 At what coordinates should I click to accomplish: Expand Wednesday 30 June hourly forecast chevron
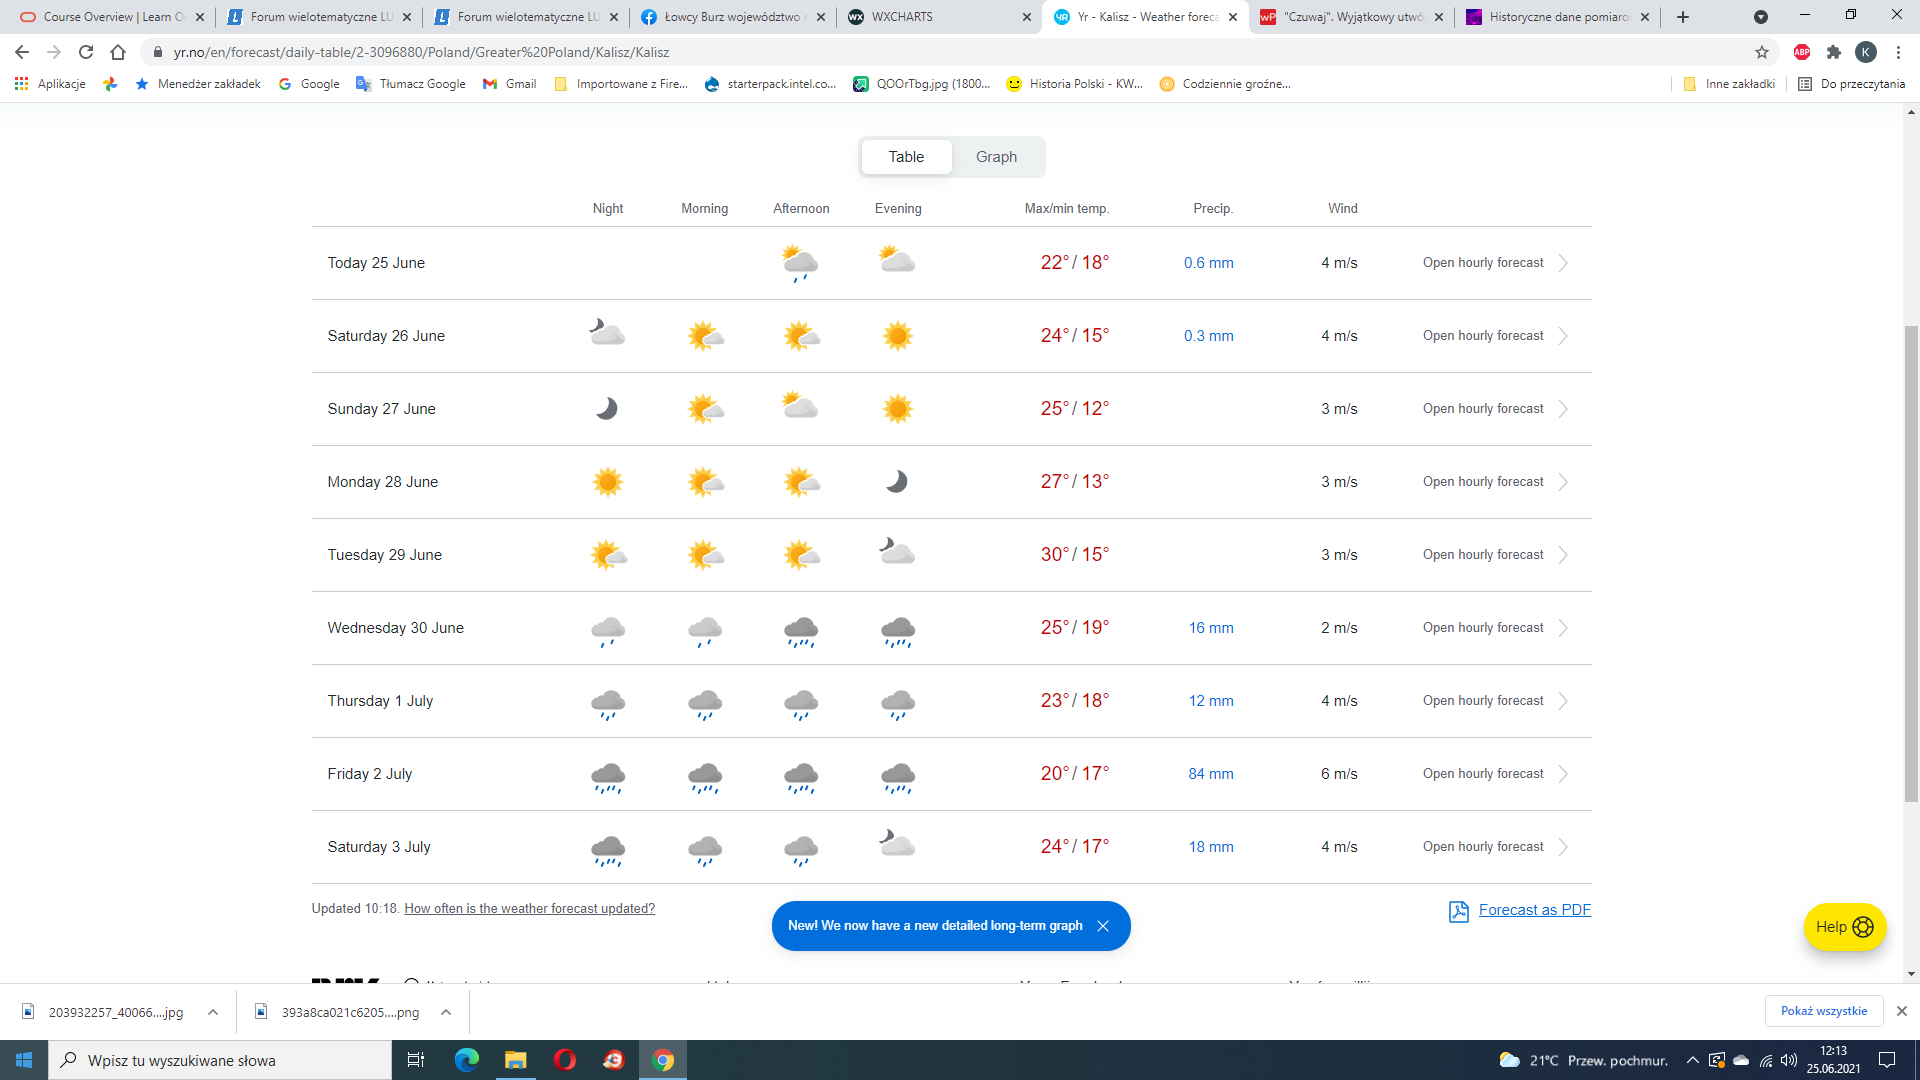[x=1563, y=628]
